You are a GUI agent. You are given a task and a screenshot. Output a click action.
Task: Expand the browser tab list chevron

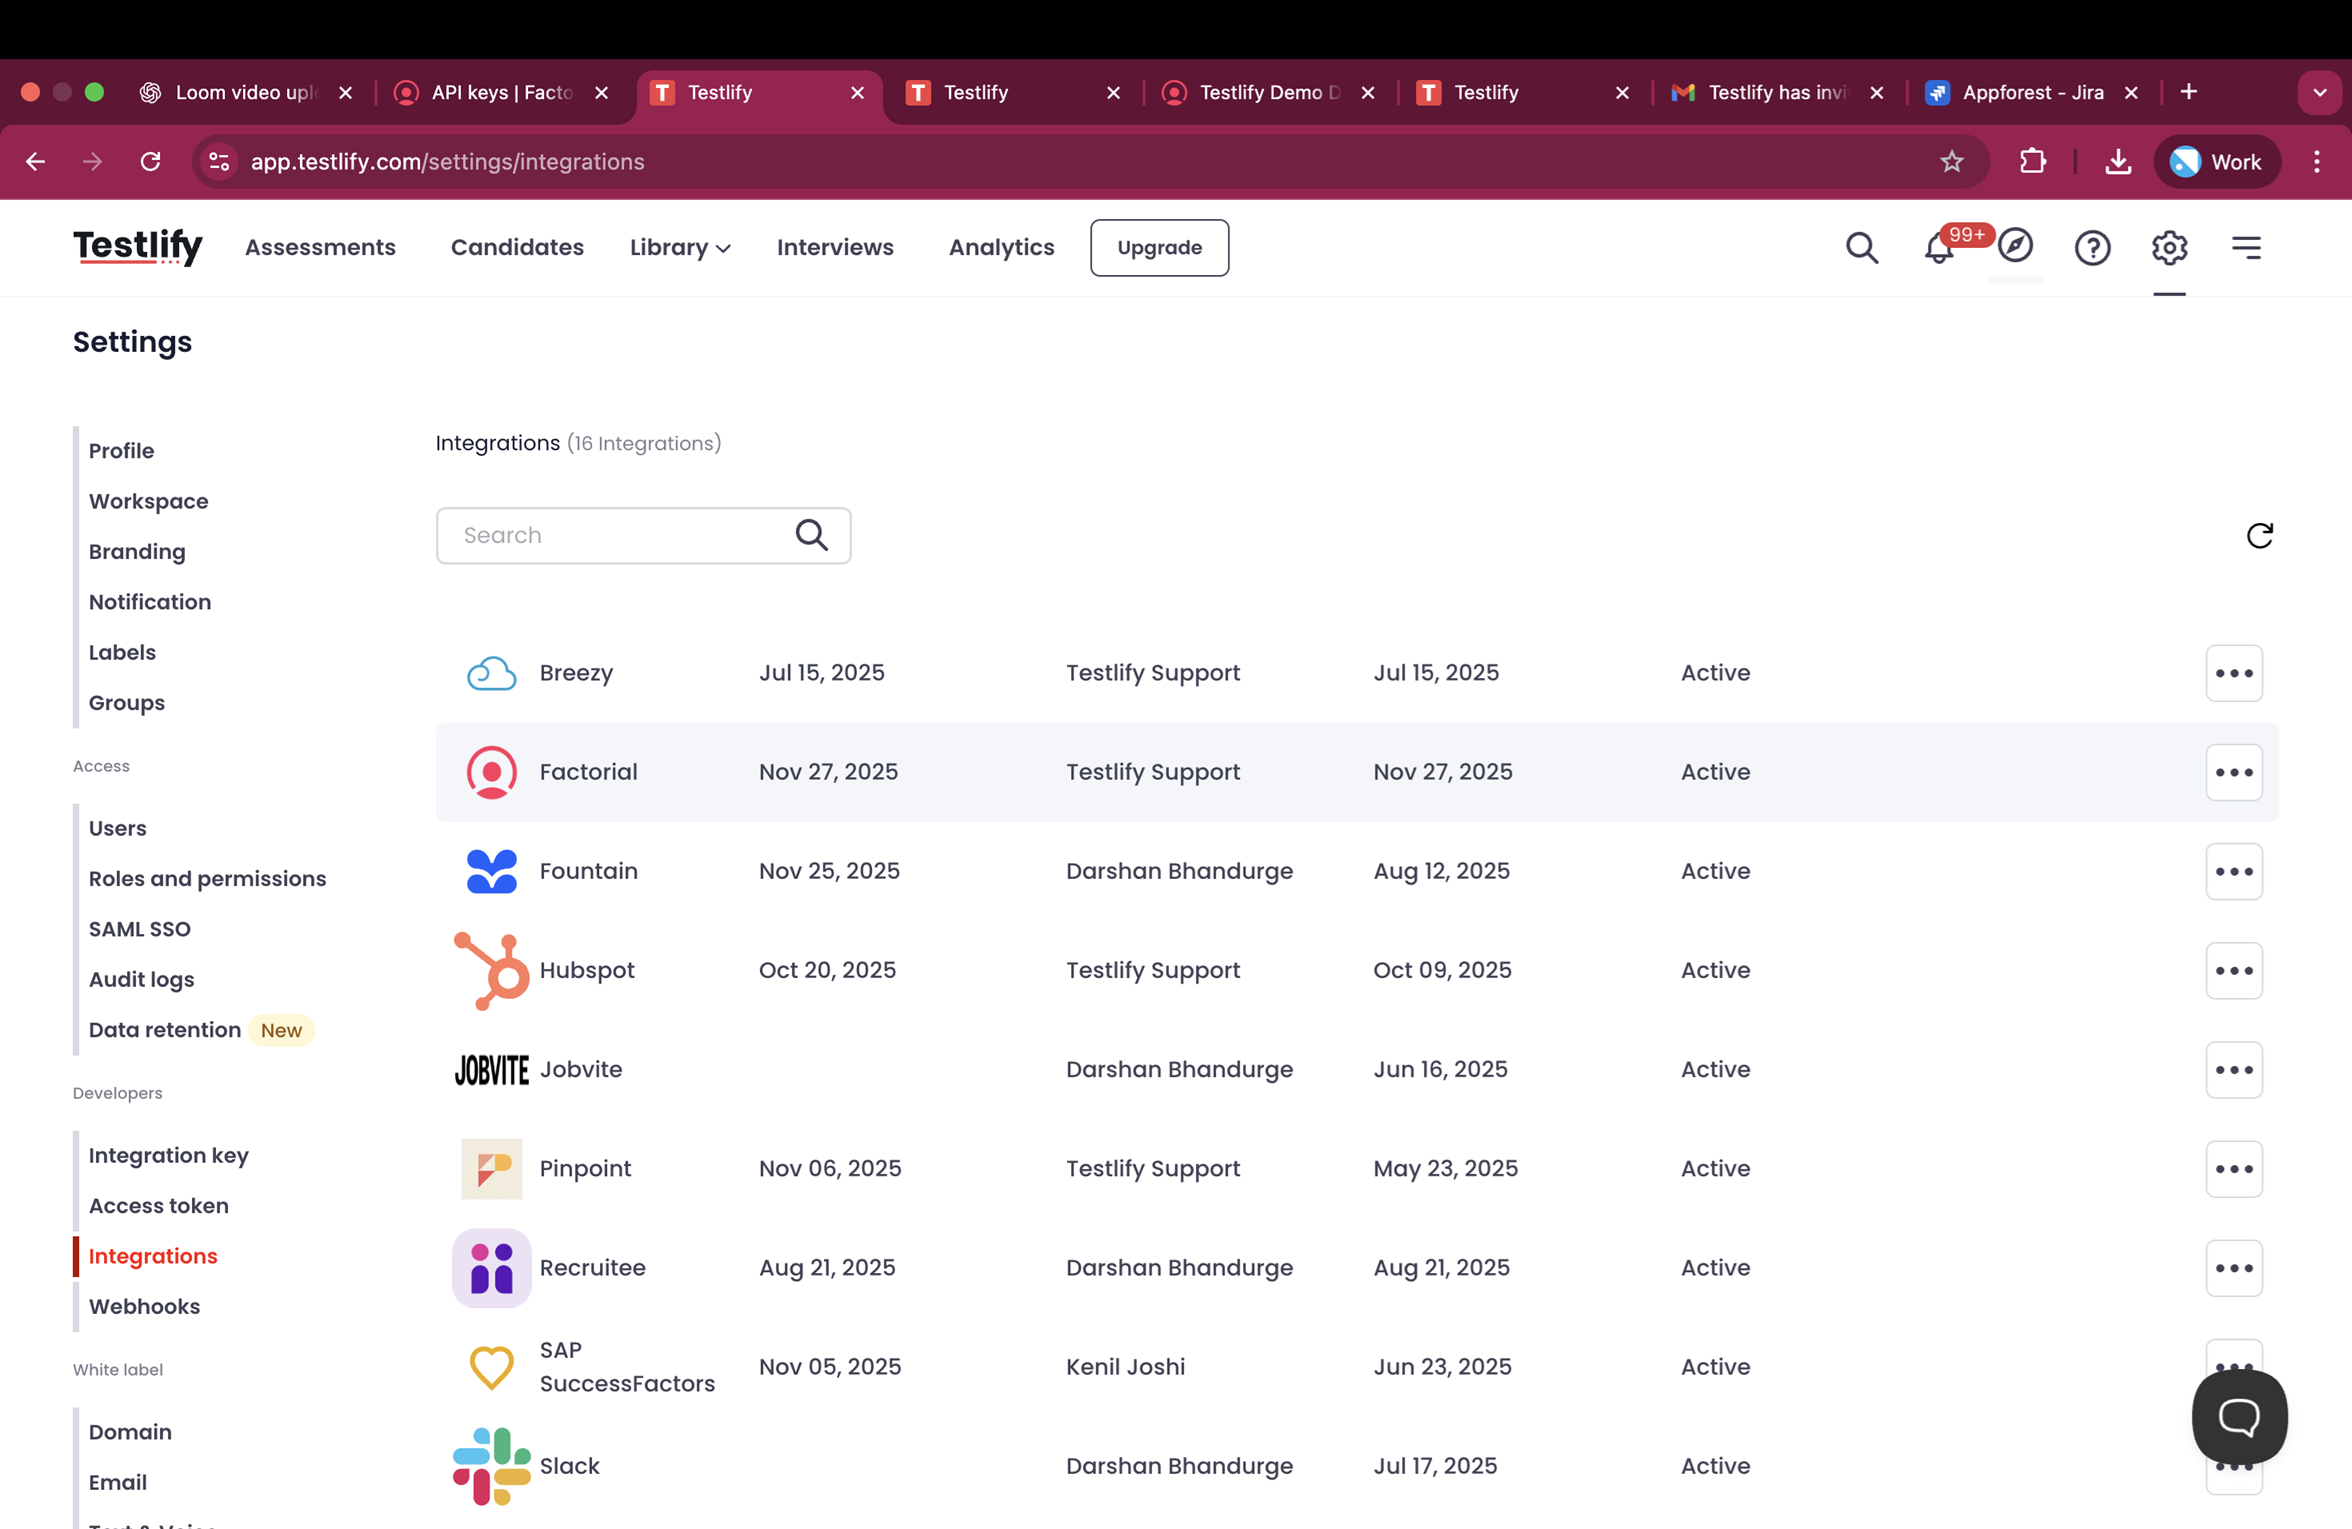coord(2319,93)
